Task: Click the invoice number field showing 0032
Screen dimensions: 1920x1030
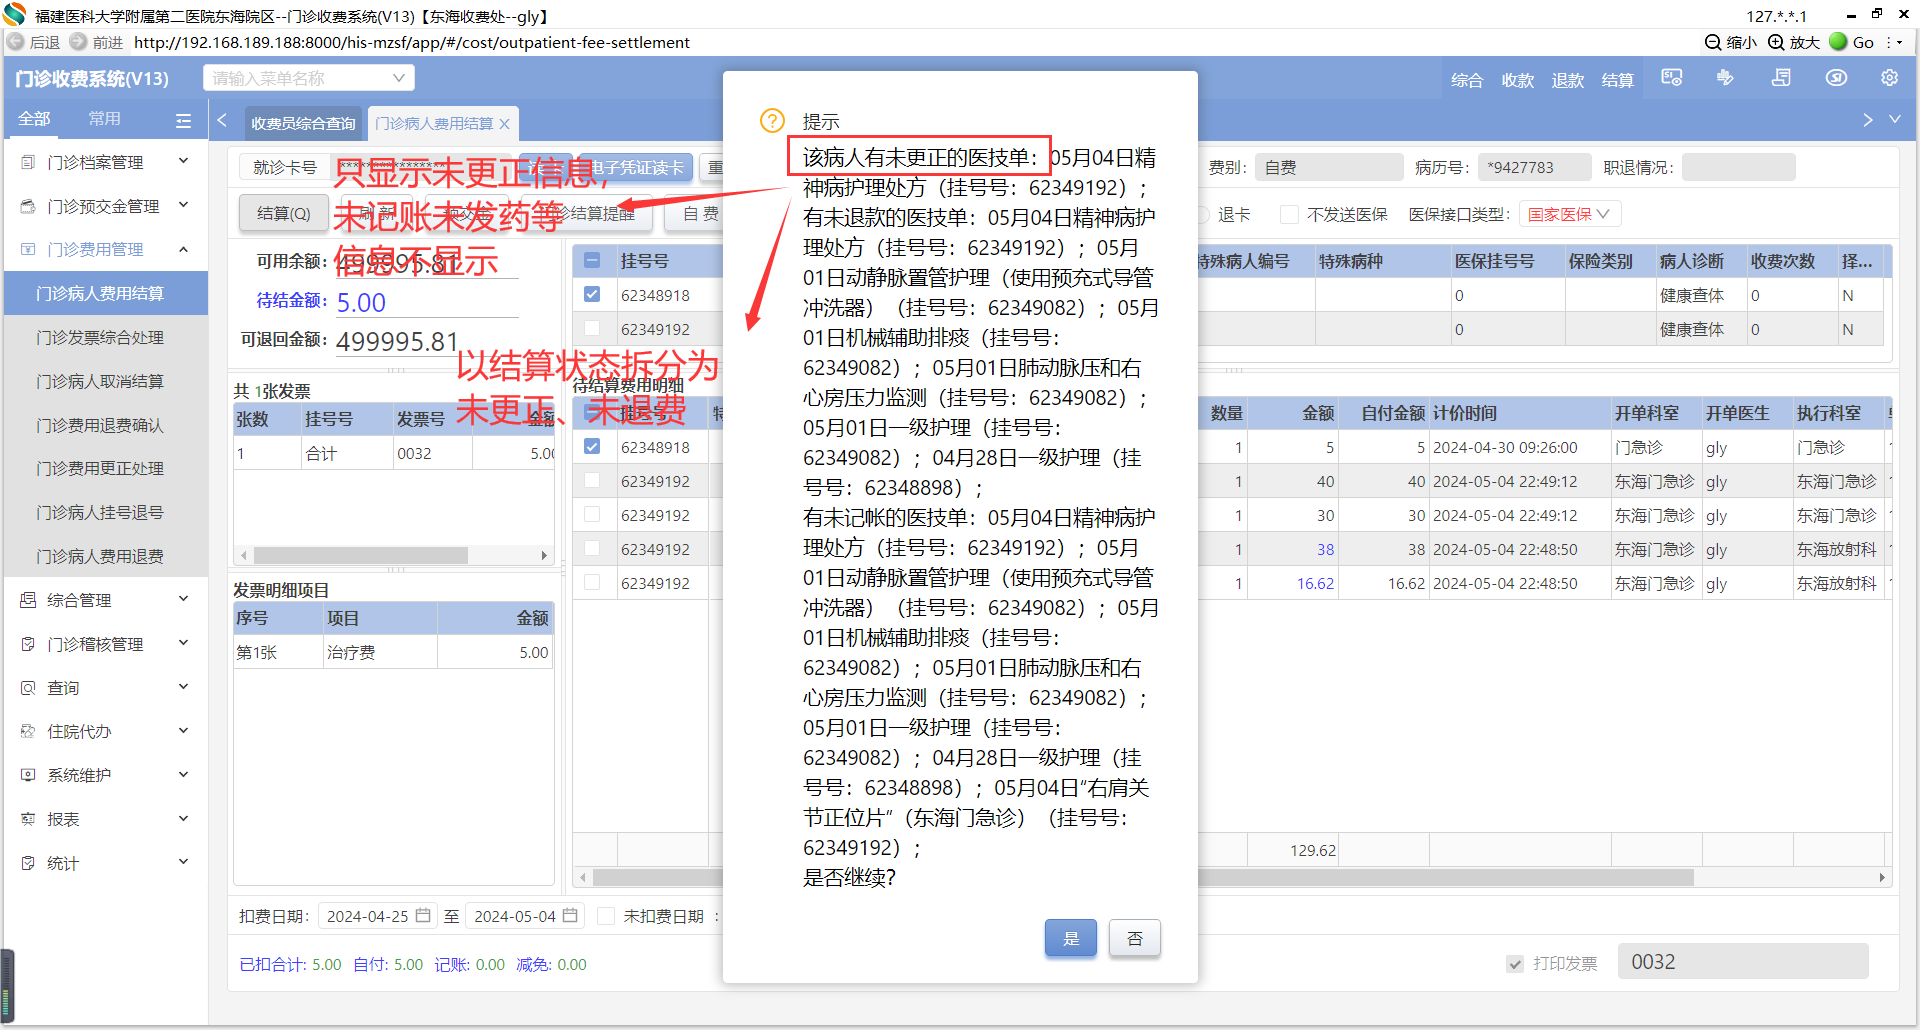Action: (1743, 962)
